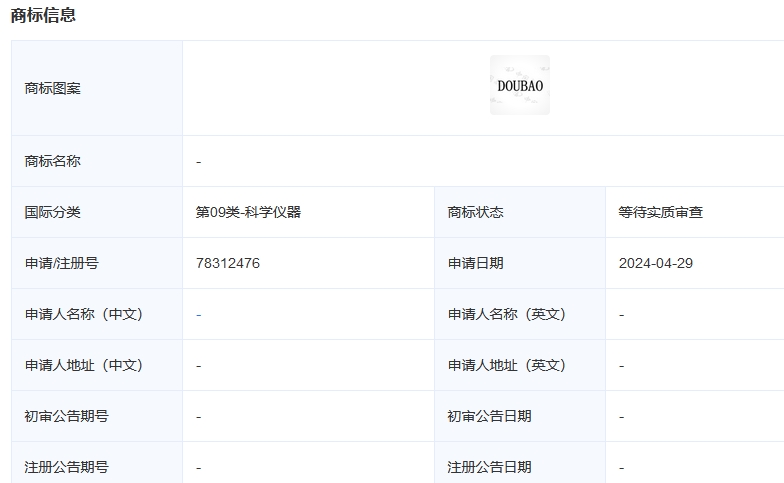Click the DOUBAO trademark image thumbnail
This screenshot has height=483, width=784.
coord(519,86)
